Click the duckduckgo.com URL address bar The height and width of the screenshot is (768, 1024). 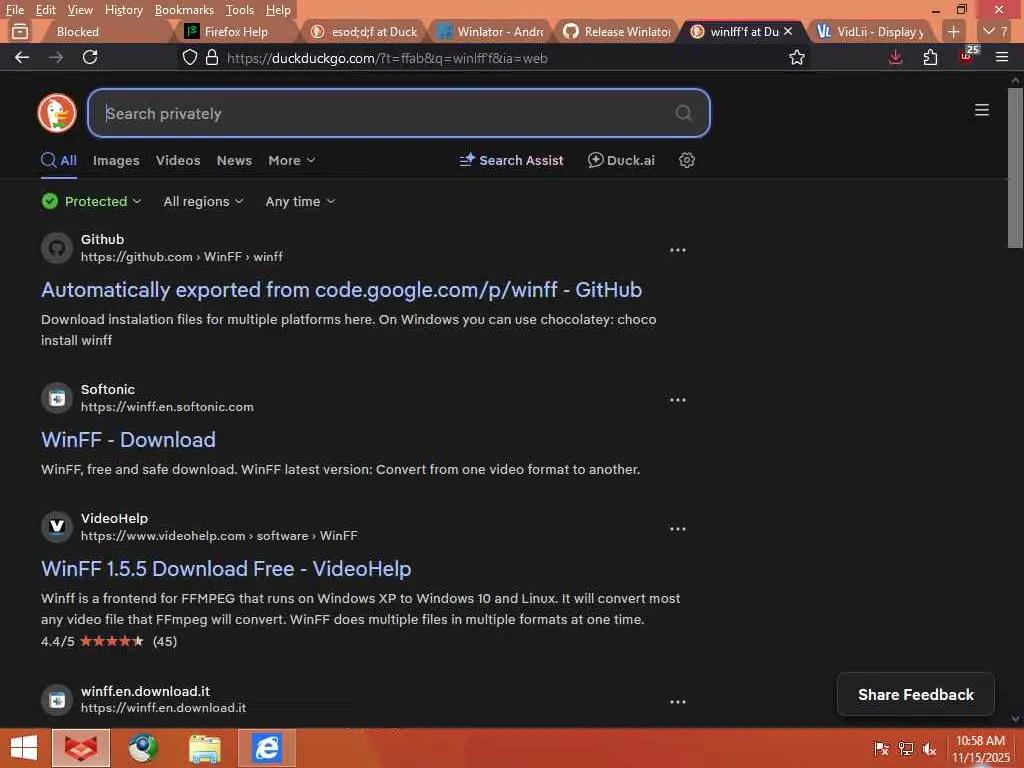click(x=496, y=58)
